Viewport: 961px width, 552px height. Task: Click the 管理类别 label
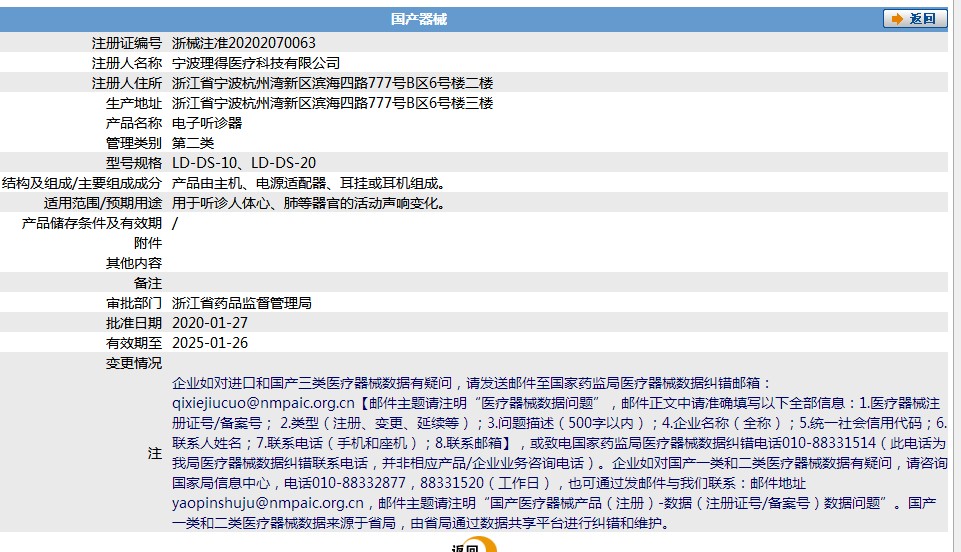pos(134,143)
